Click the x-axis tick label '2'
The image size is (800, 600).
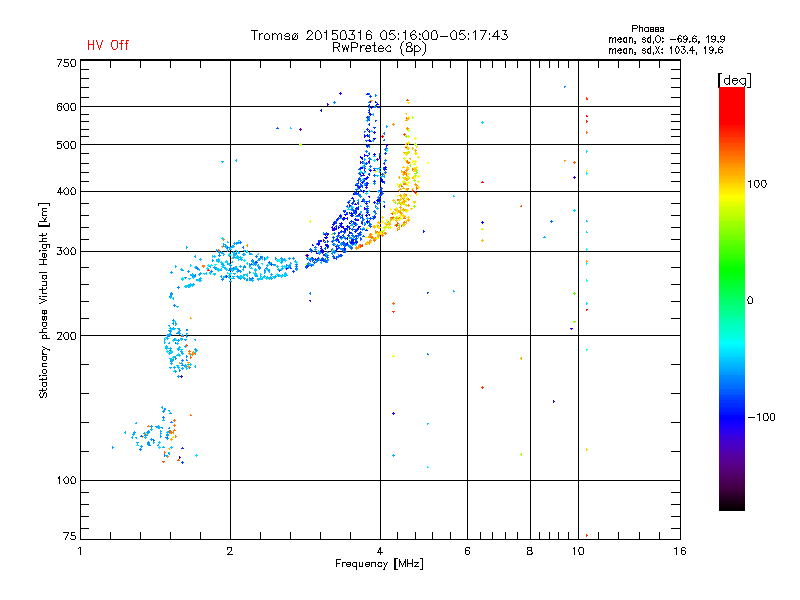pos(230,551)
